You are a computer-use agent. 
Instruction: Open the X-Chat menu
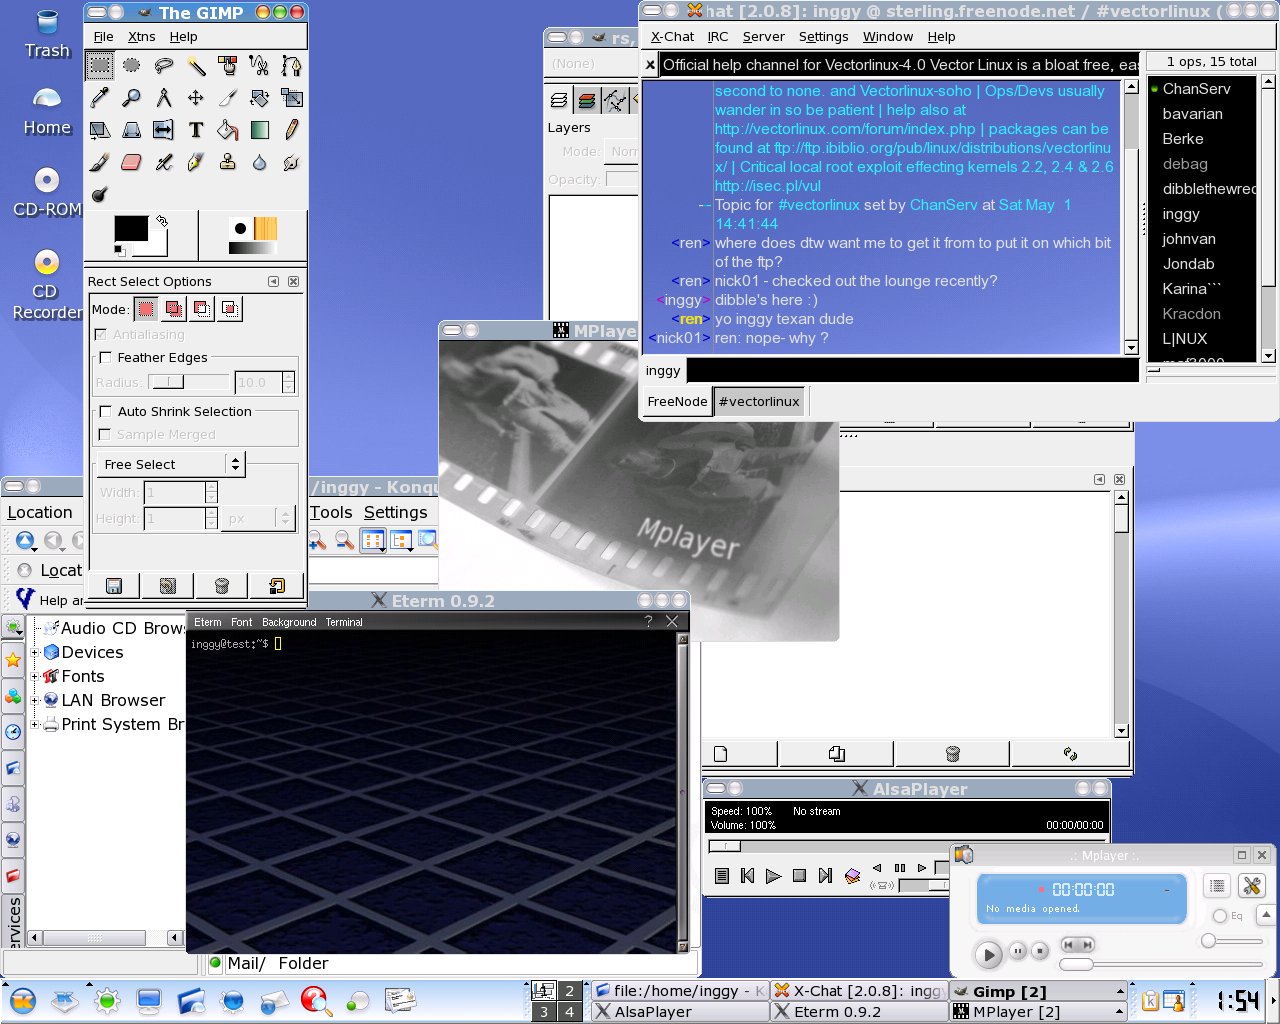(x=672, y=37)
